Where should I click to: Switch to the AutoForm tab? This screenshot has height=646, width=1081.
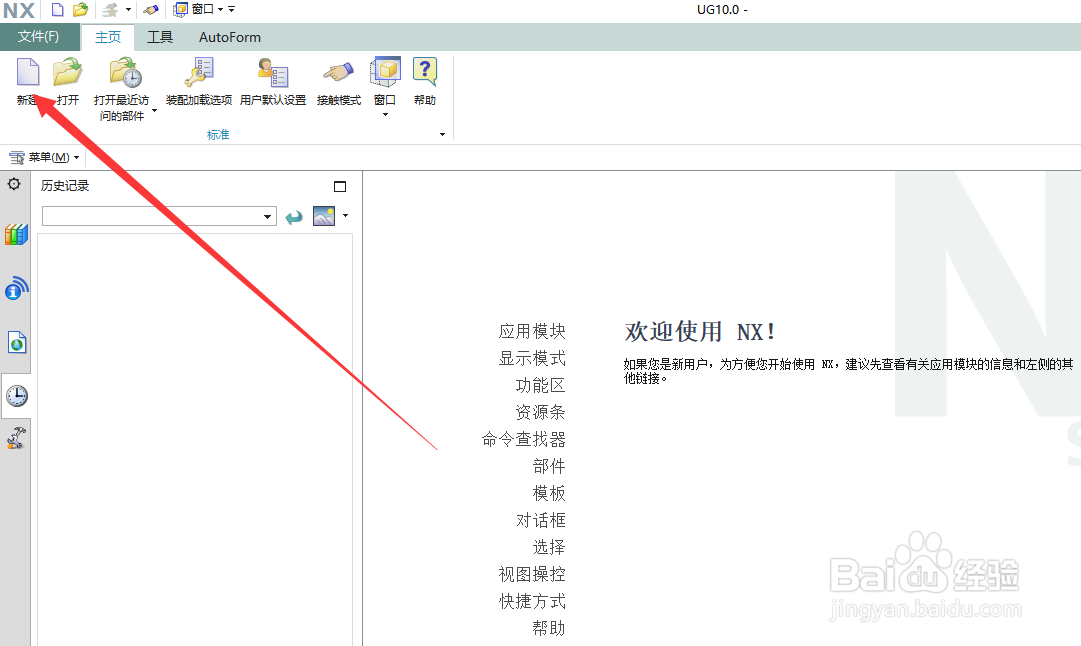[230, 37]
